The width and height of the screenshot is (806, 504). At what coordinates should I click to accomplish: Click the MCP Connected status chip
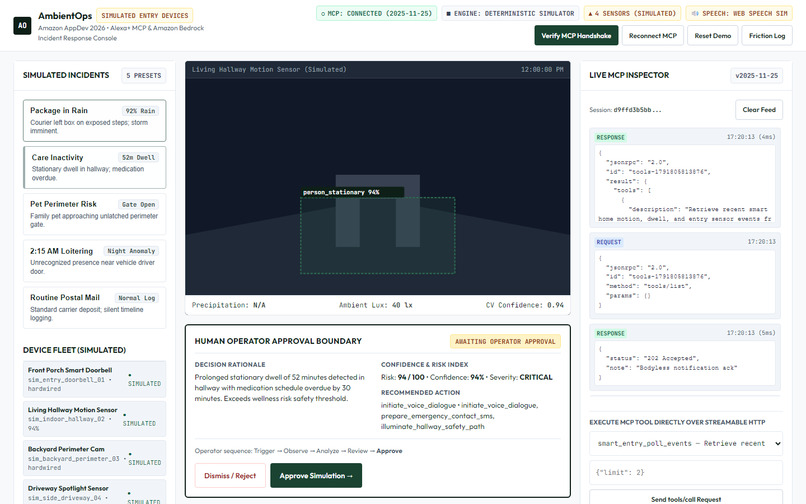tap(376, 13)
